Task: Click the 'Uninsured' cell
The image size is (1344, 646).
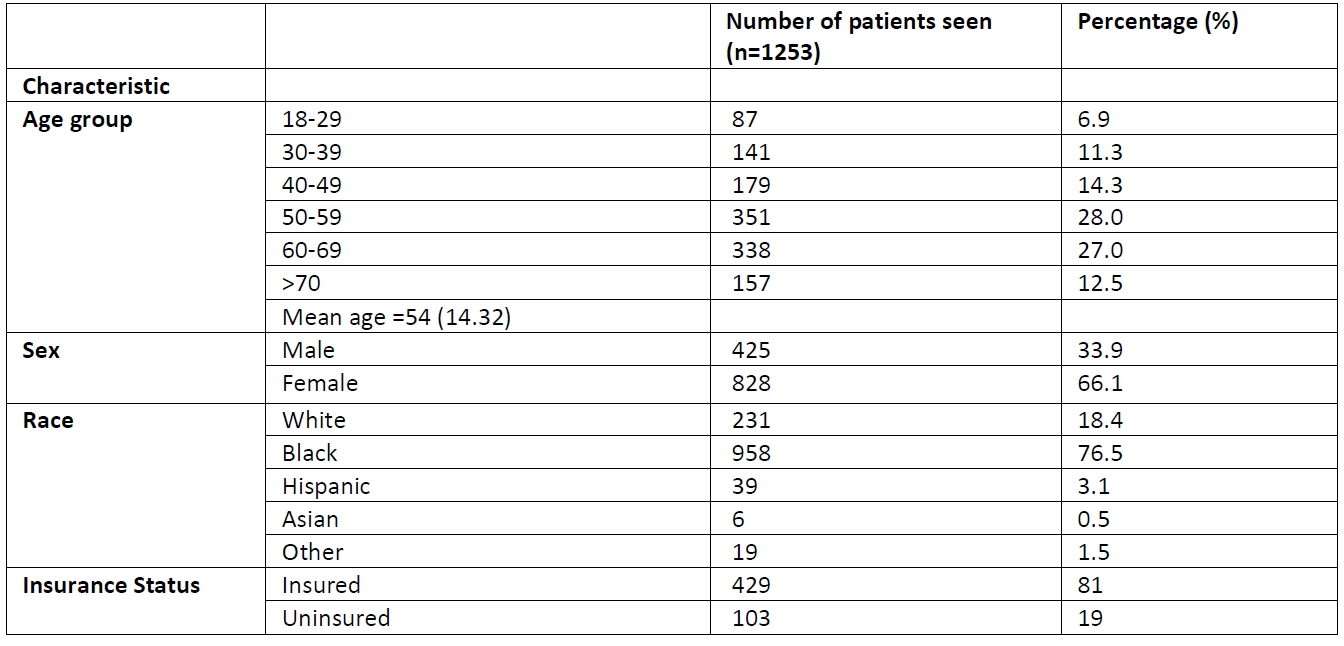Action: click(336, 618)
